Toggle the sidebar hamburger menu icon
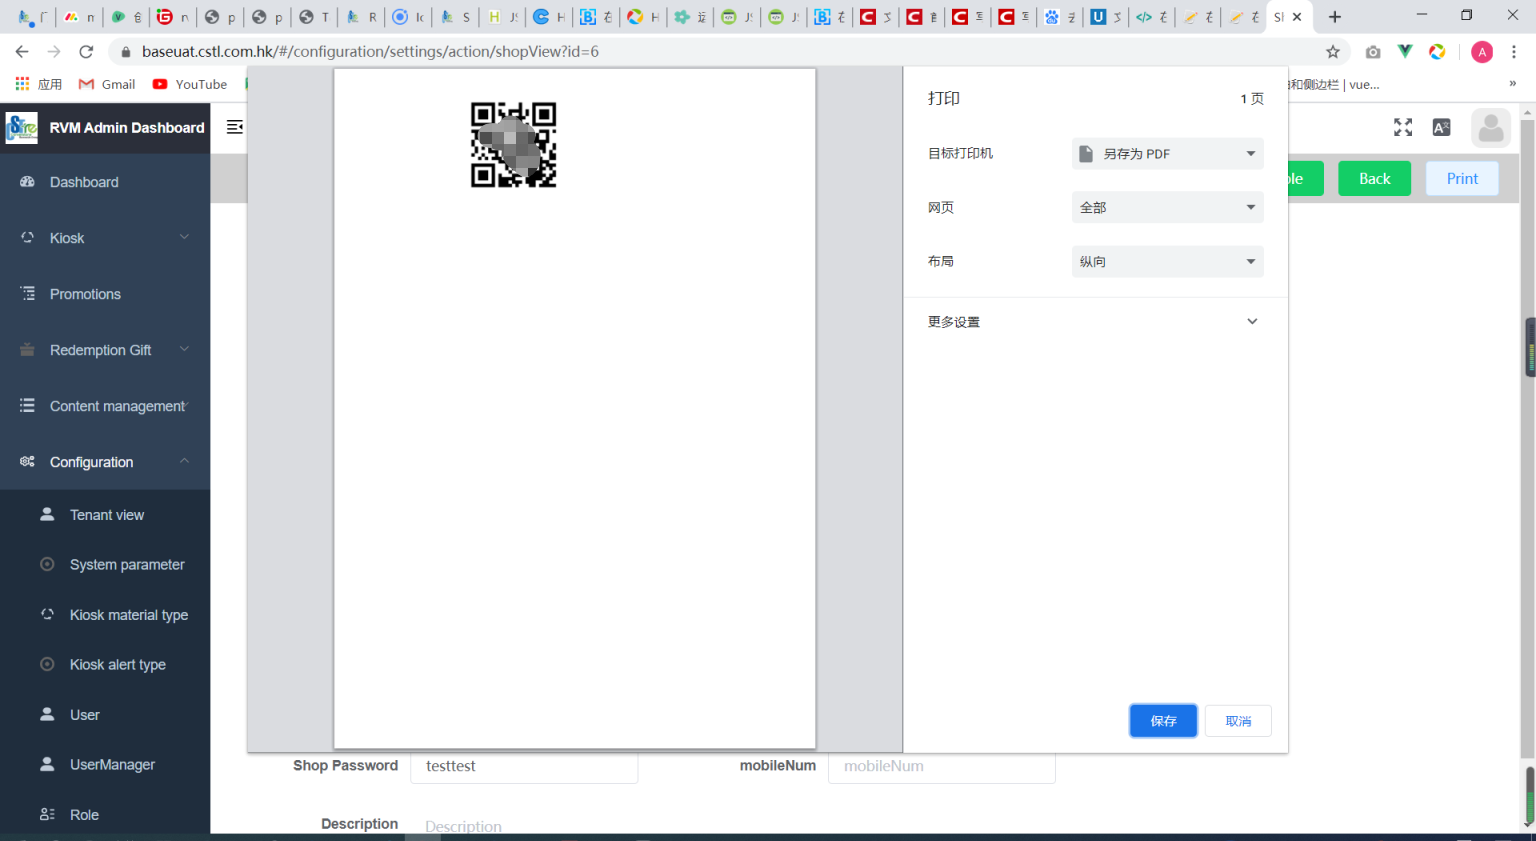Viewport: 1536px width, 841px height. coord(235,127)
